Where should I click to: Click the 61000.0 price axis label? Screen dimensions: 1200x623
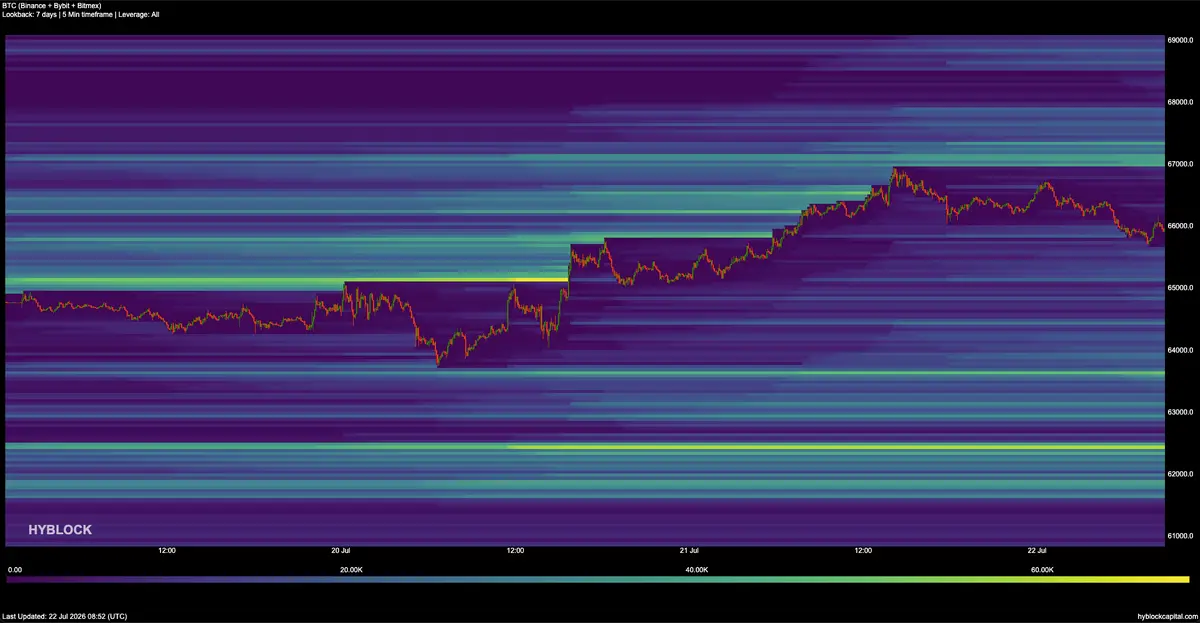1181,536
